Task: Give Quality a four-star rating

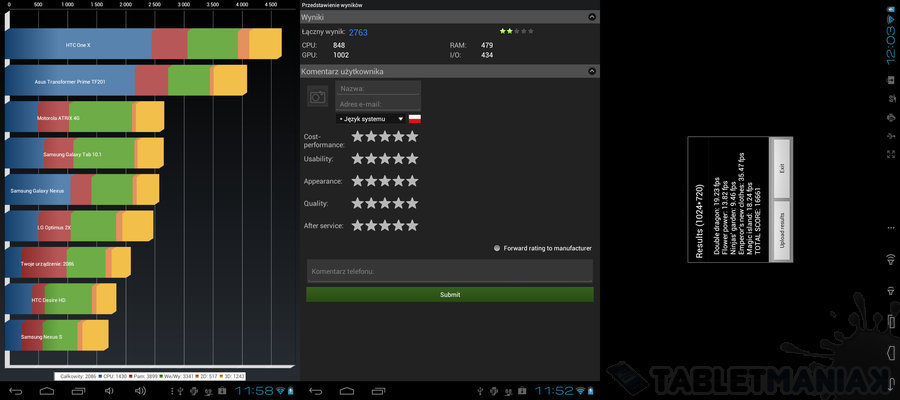Action: [398, 204]
